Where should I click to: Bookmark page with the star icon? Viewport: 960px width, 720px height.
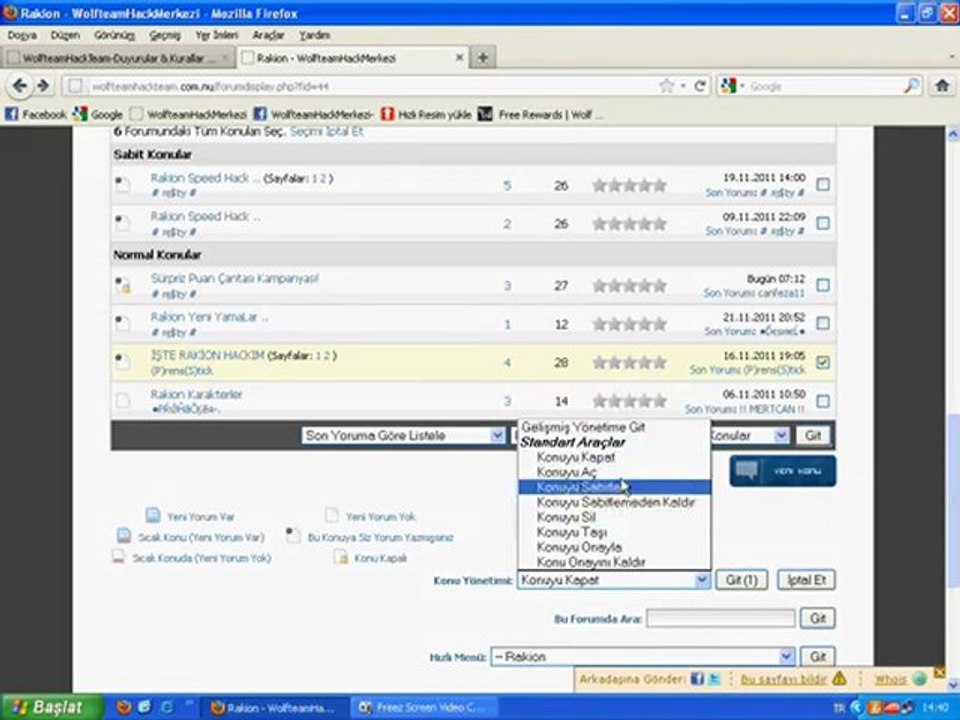click(x=667, y=86)
